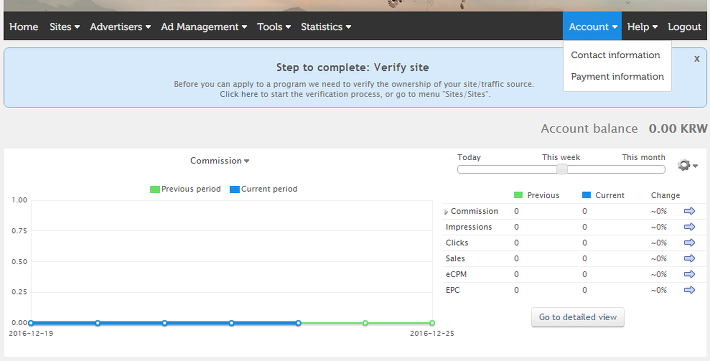Go to Home in the navigation bar

tap(24, 27)
